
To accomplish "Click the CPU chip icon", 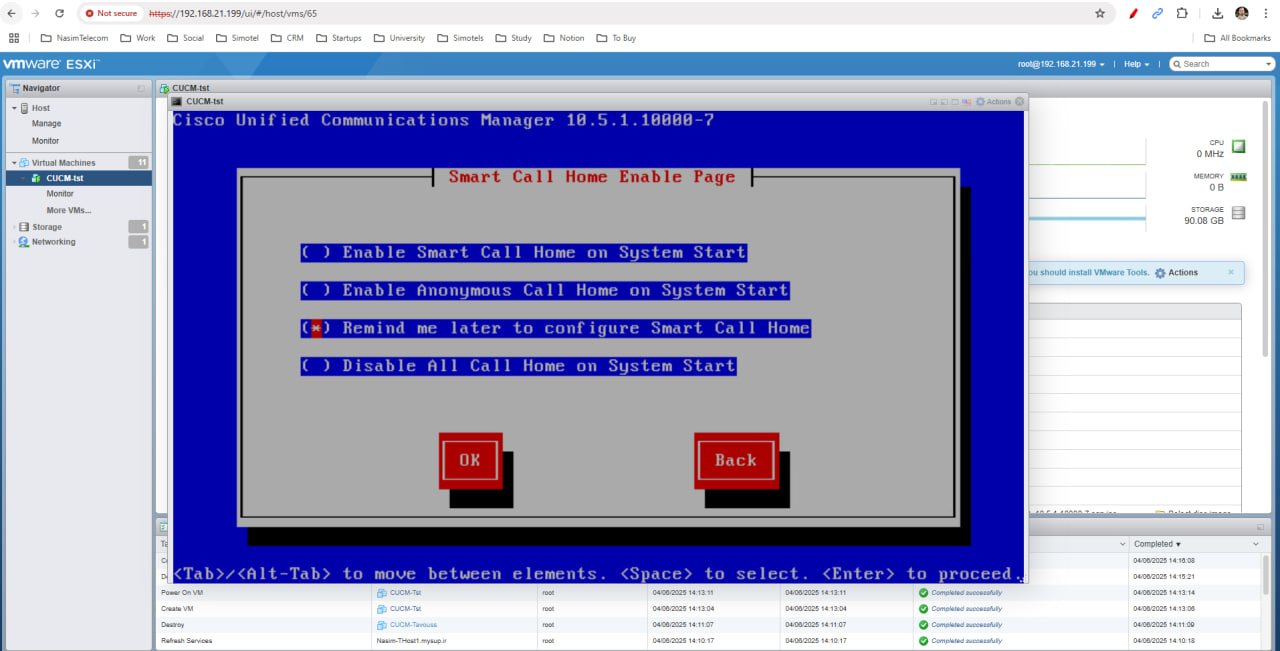I will [1238, 147].
